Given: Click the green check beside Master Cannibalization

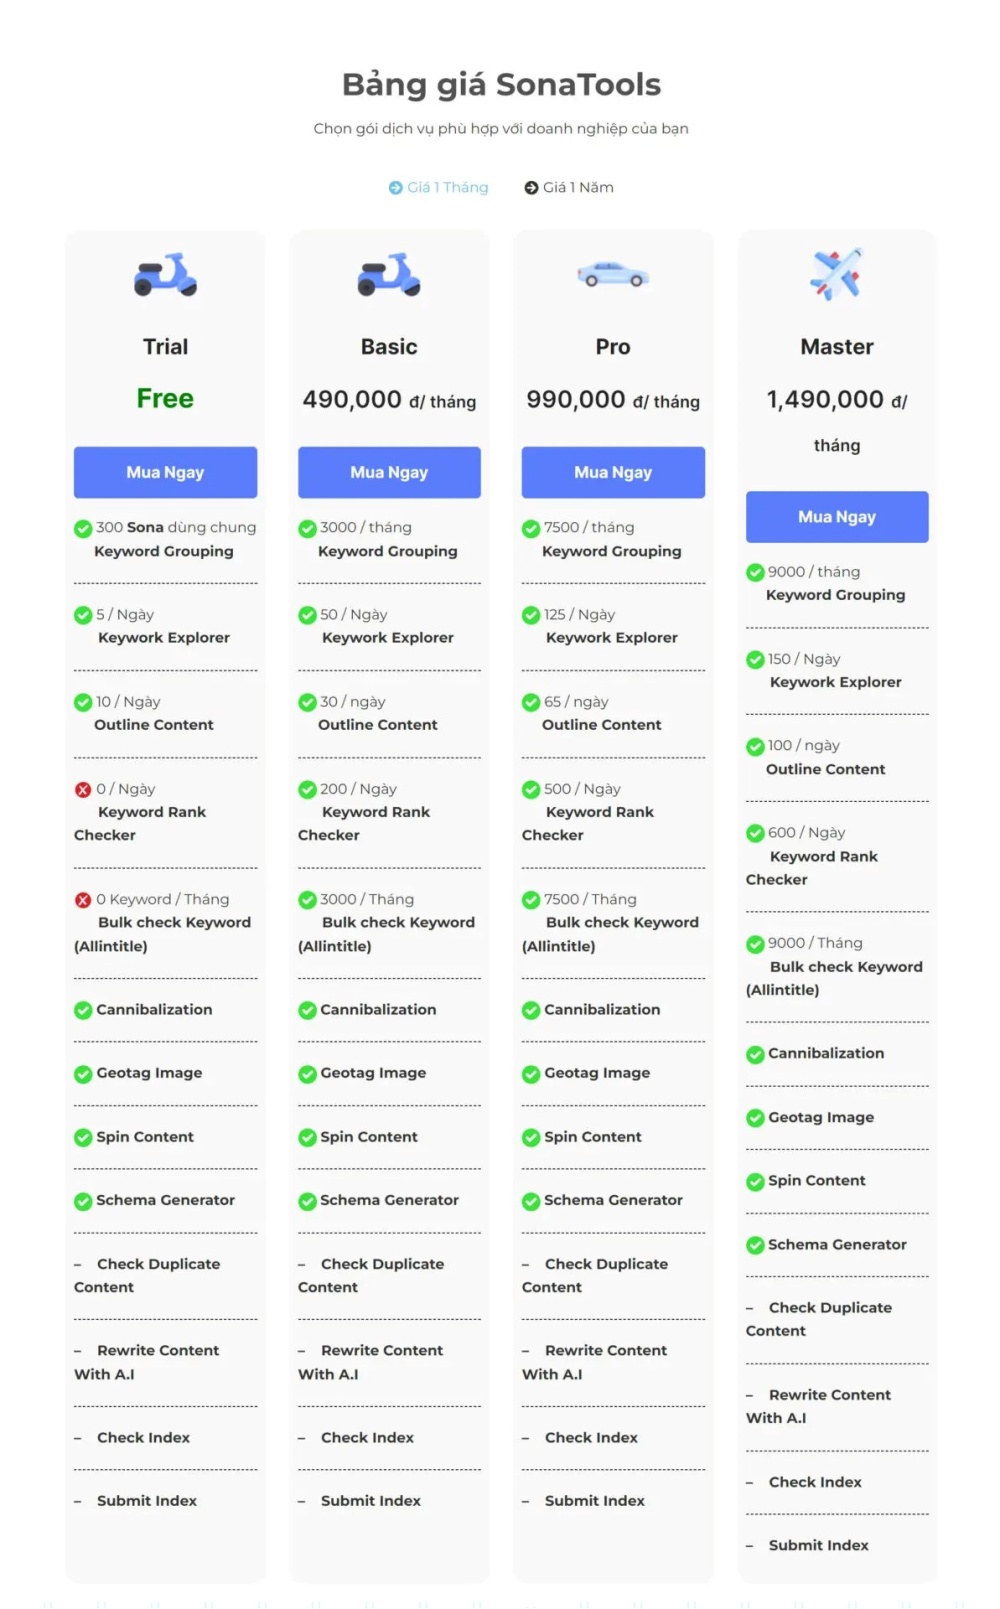Looking at the screenshot, I should pyautogui.click(x=755, y=1054).
